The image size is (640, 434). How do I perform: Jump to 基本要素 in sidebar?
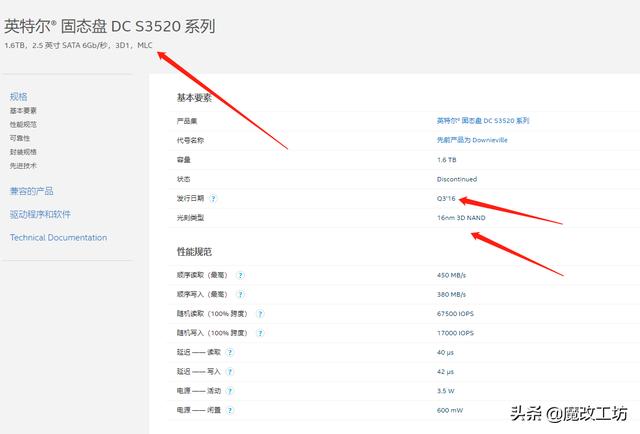click(x=23, y=111)
